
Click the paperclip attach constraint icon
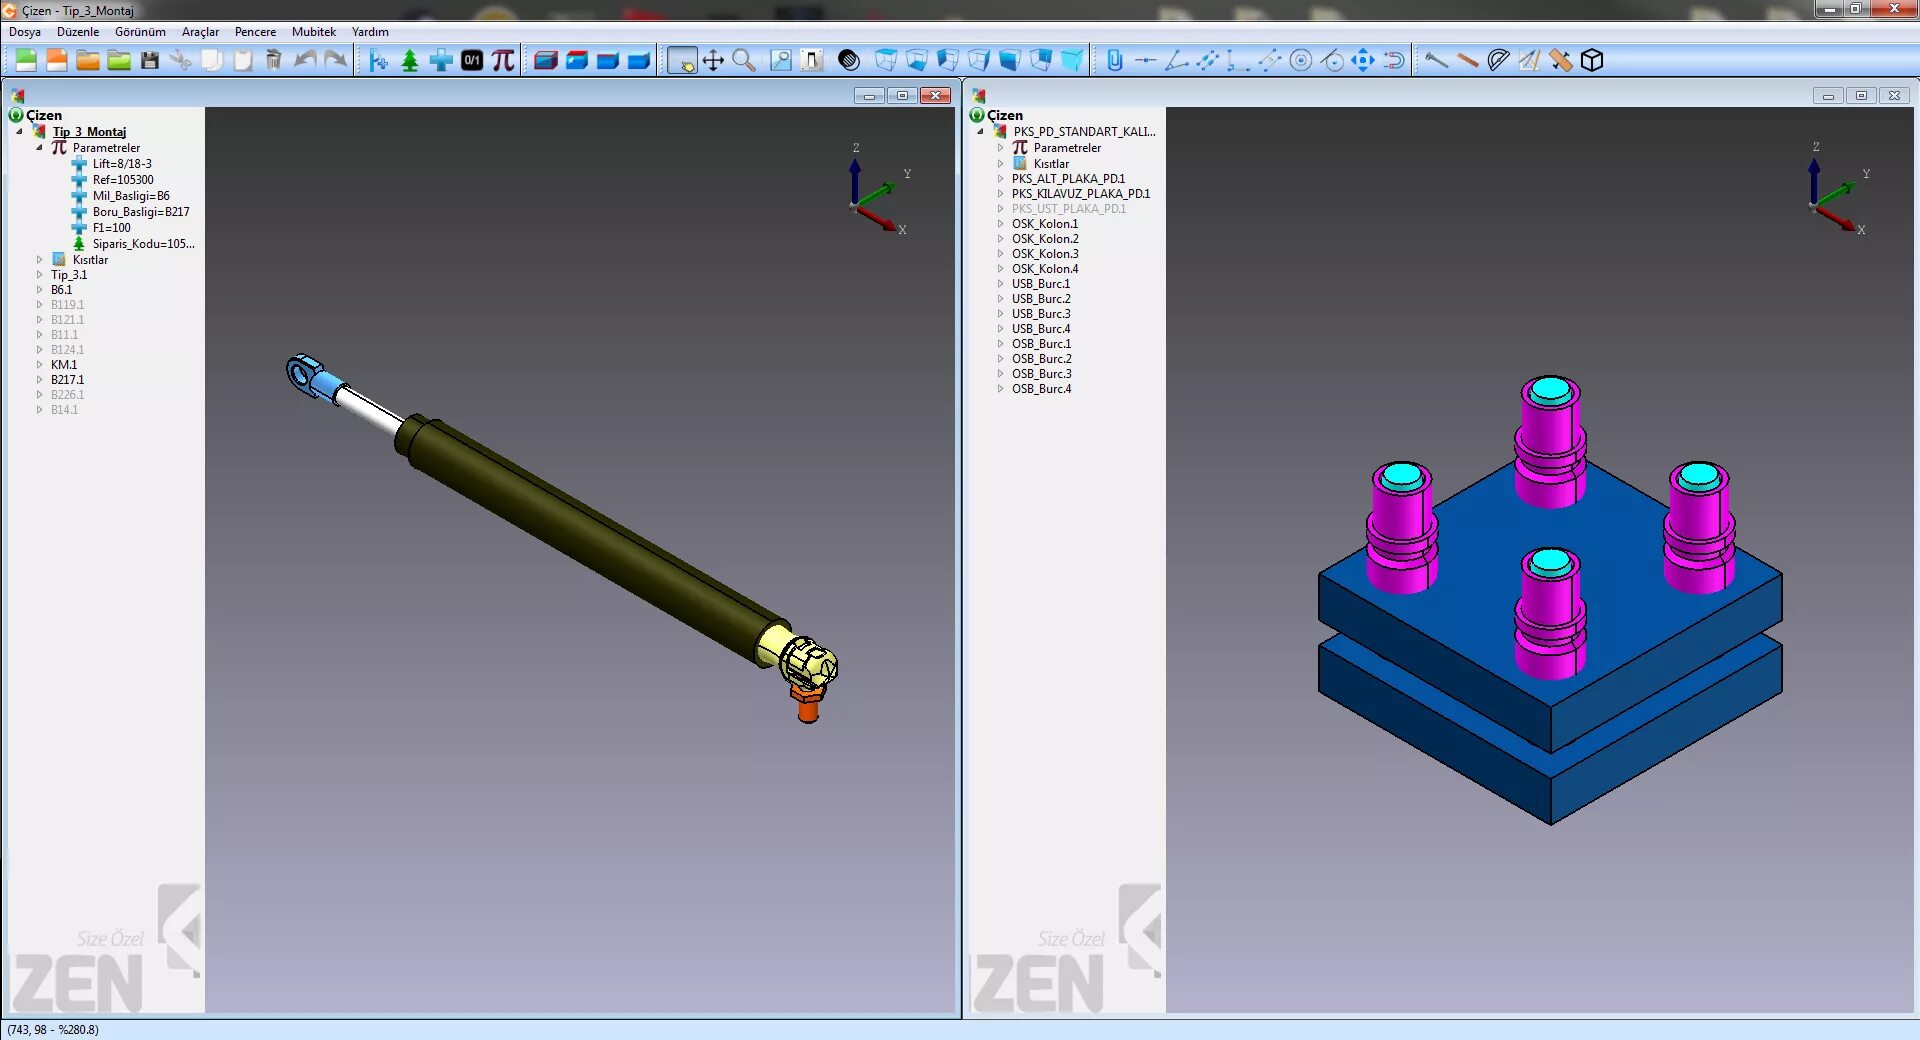1115,60
